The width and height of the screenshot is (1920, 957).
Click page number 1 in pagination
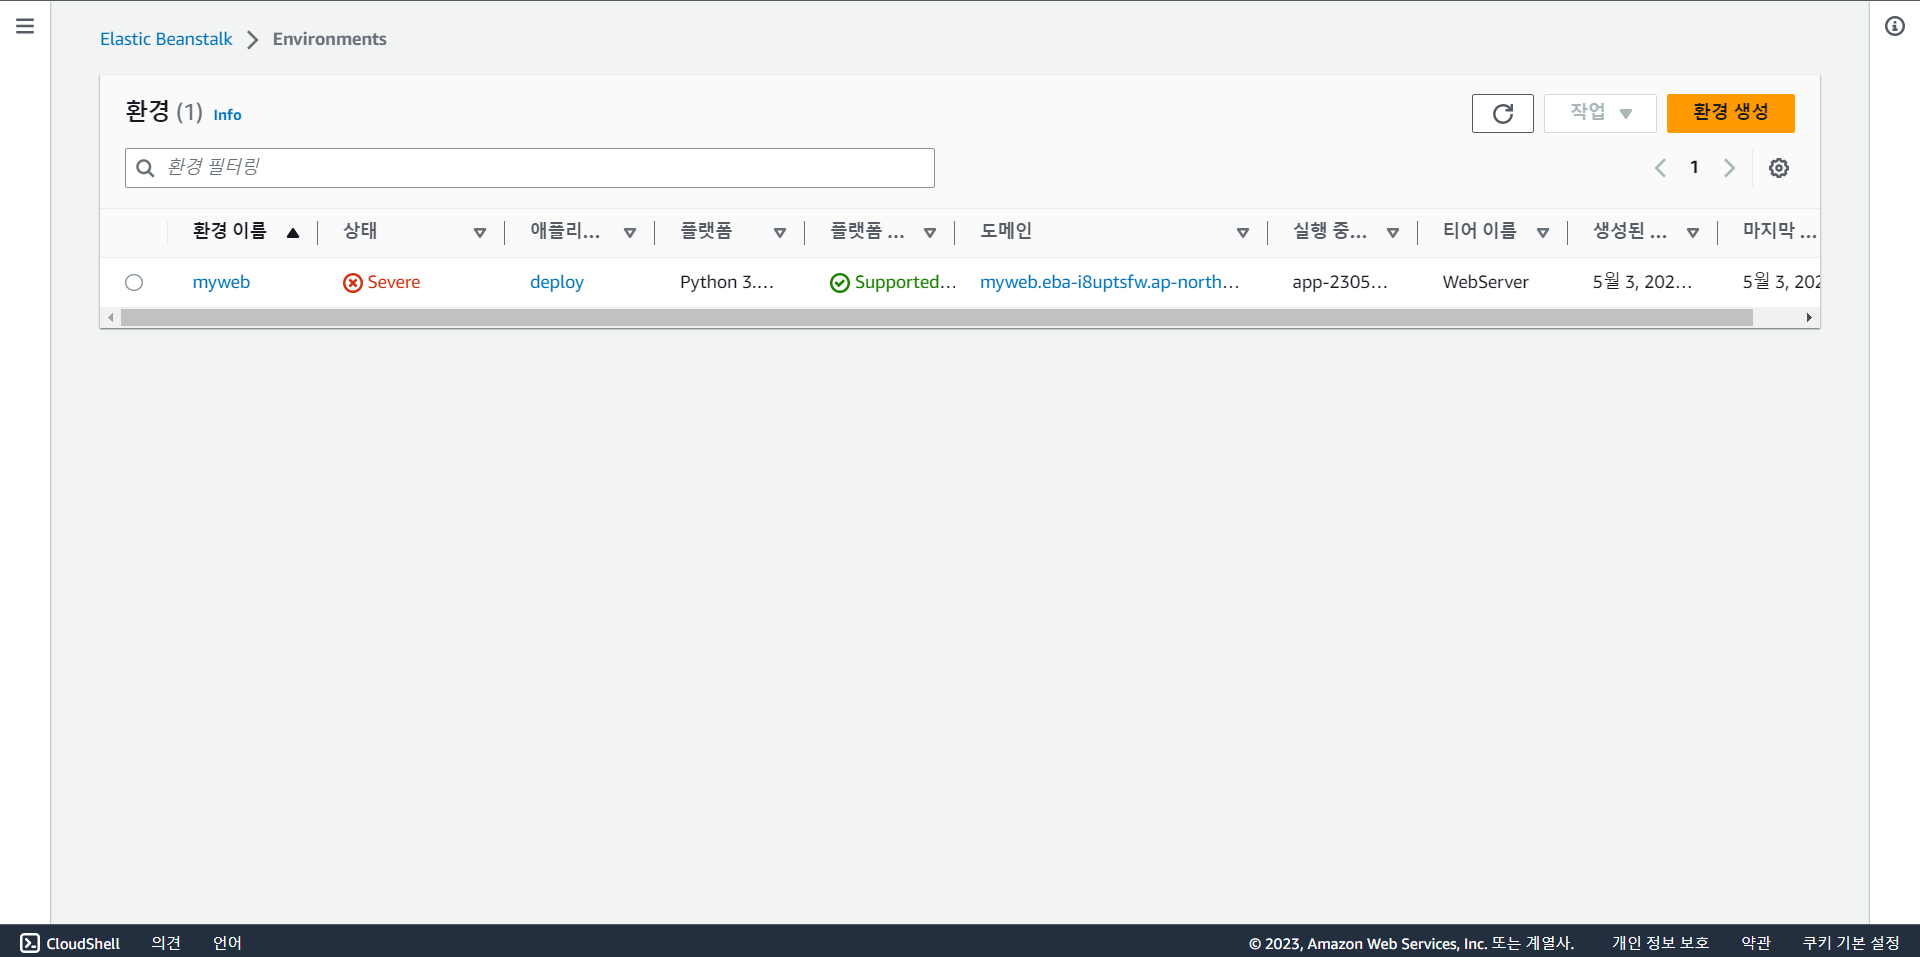click(x=1694, y=167)
